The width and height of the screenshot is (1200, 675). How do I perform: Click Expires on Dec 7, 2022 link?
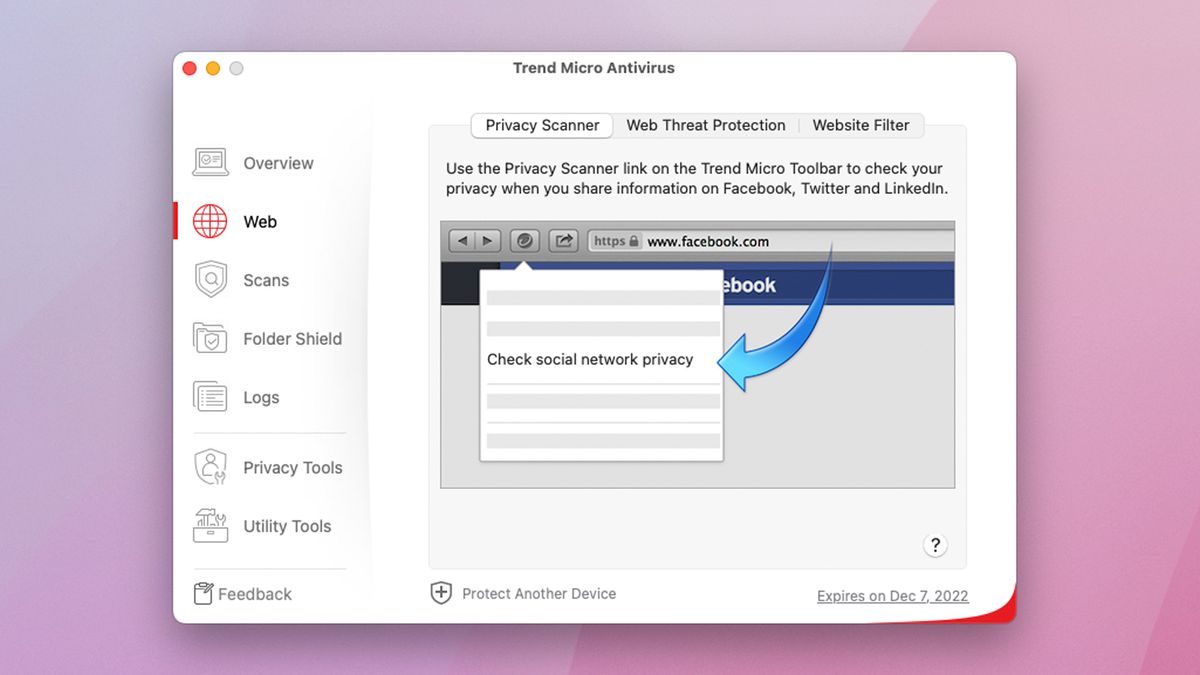[x=893, y=596]
